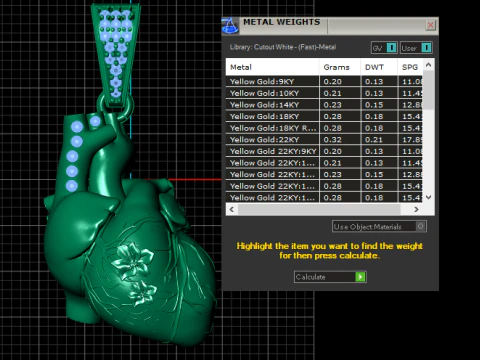Click the horizontal scroll-left arrow
This screenshot has width=480, height=360.
[x=232, y=209]
